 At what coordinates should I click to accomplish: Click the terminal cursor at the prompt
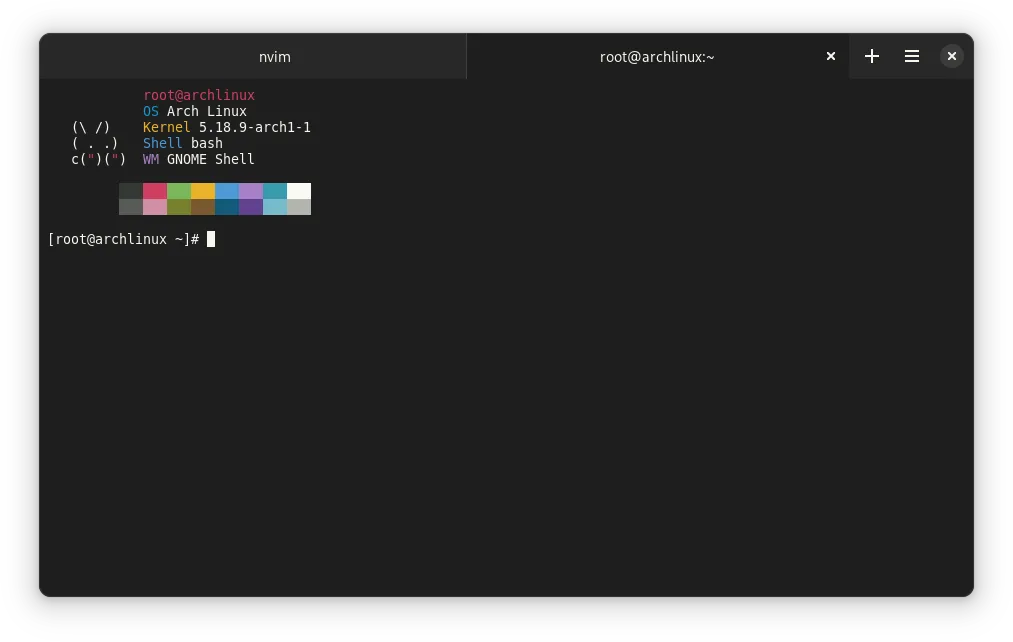211,239
